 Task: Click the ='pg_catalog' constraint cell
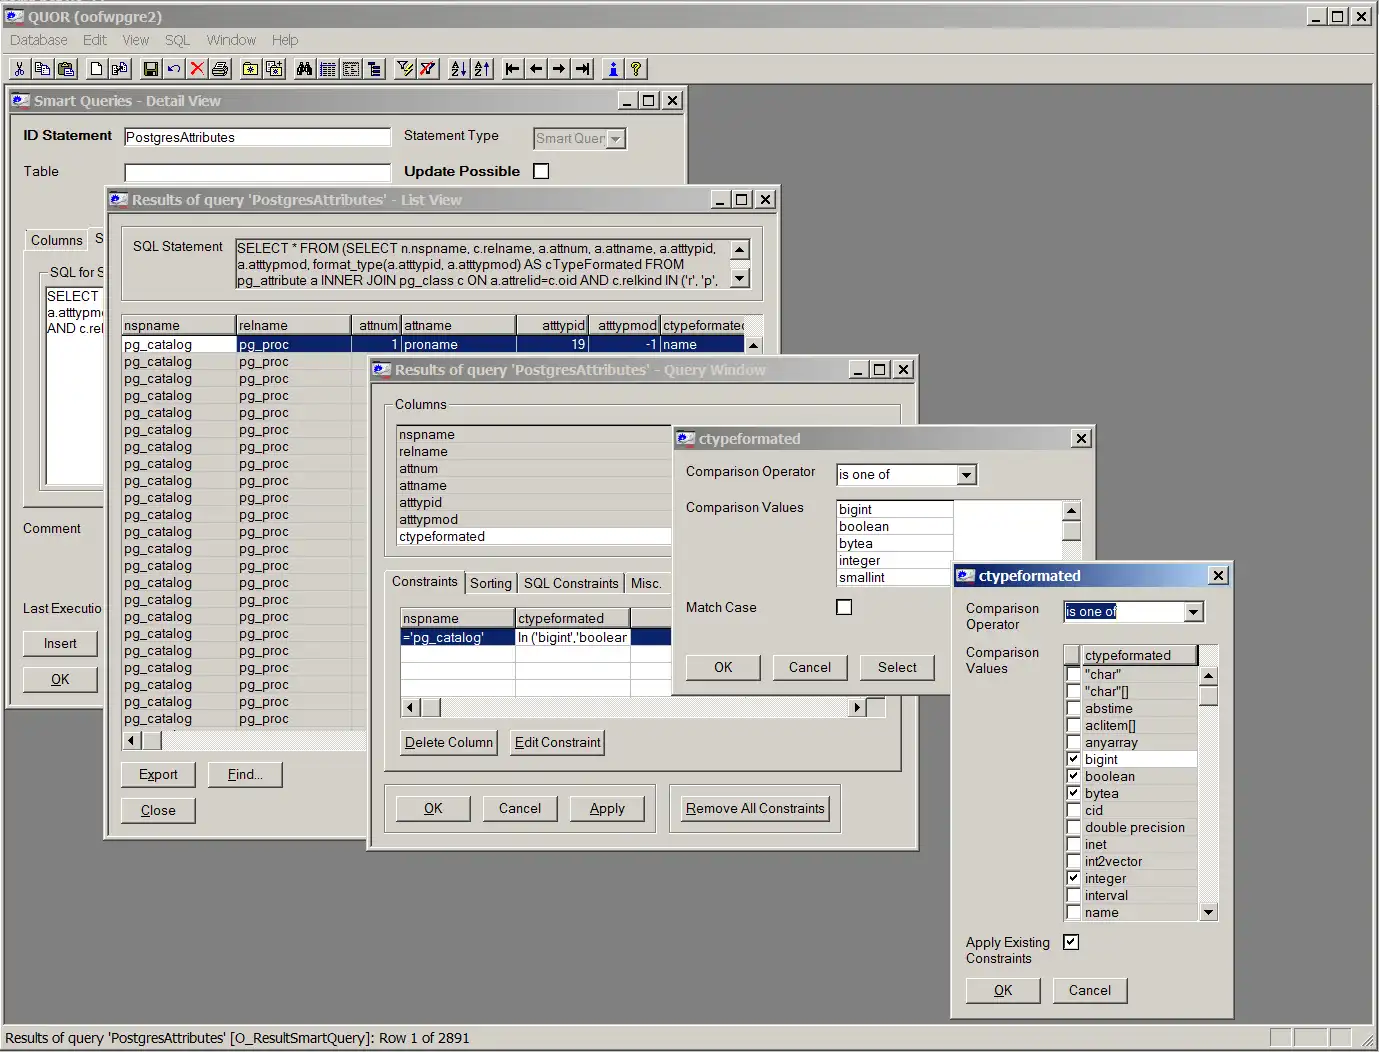tap(458, 637)
